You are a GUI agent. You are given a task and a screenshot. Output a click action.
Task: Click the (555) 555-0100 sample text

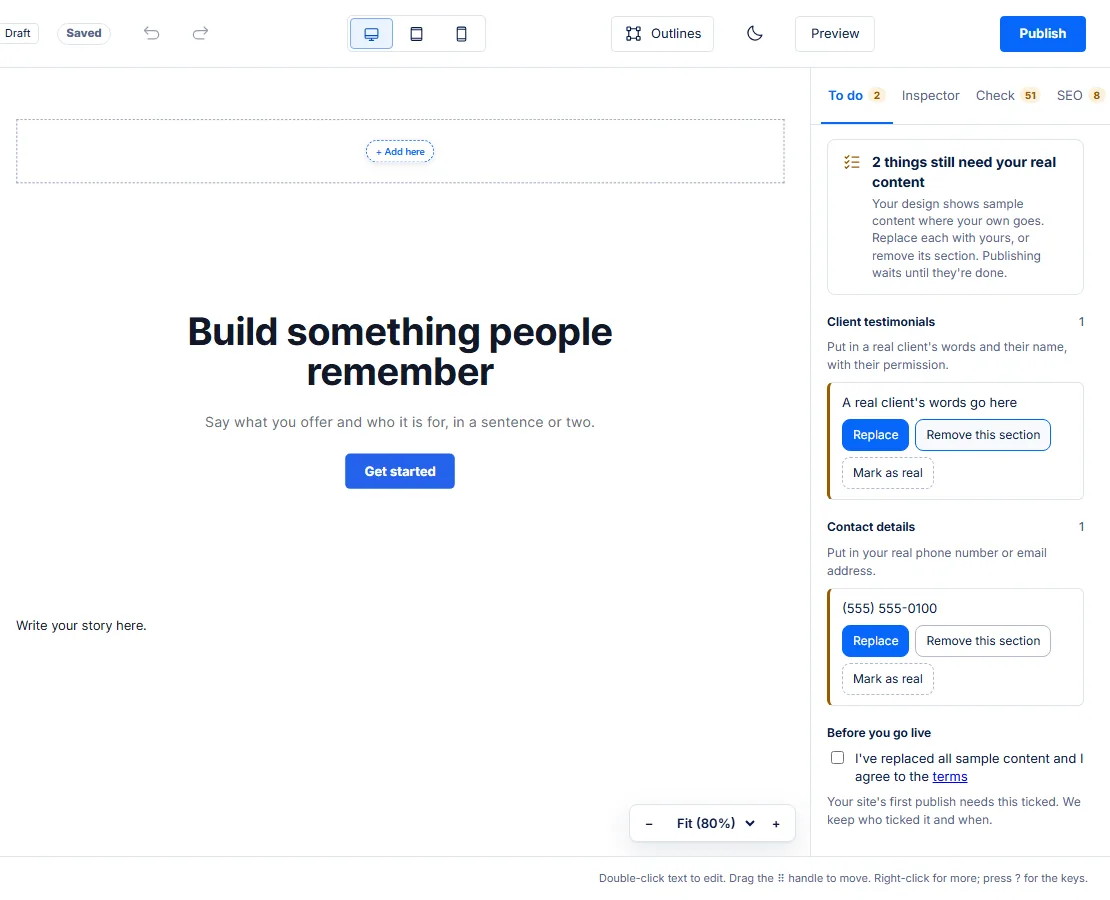click(x=889, y=608)
